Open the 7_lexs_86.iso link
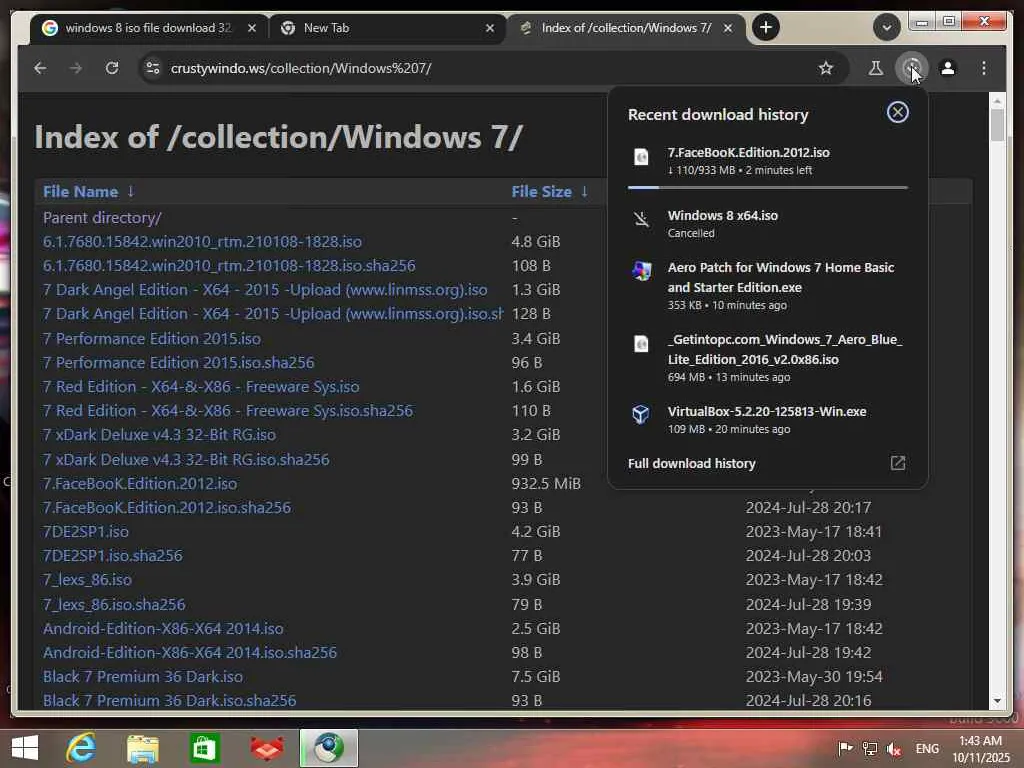Image resolution: width=1024 pixels, height=768 pixels. pos(88,579)
